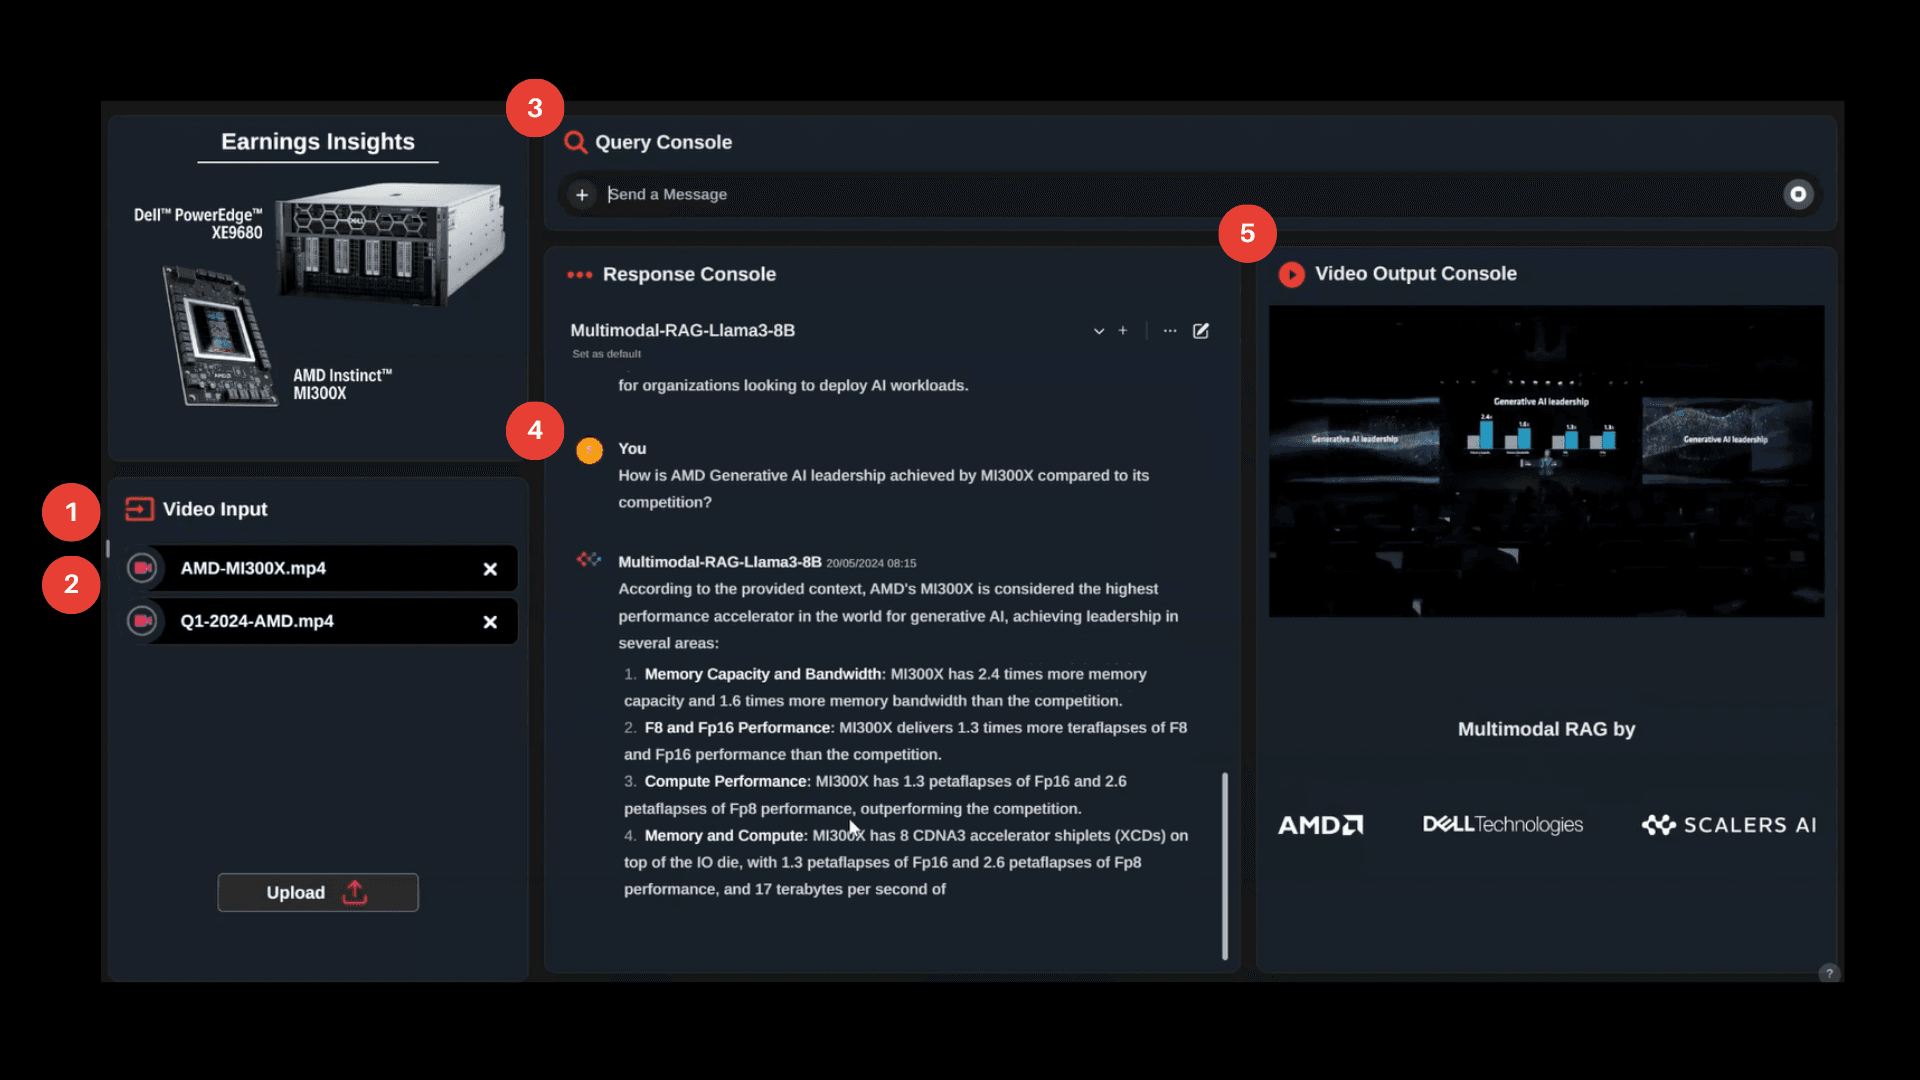
Task: Click the timestamp 20/05/2024 08:15
Action: (x=871, y=563)
